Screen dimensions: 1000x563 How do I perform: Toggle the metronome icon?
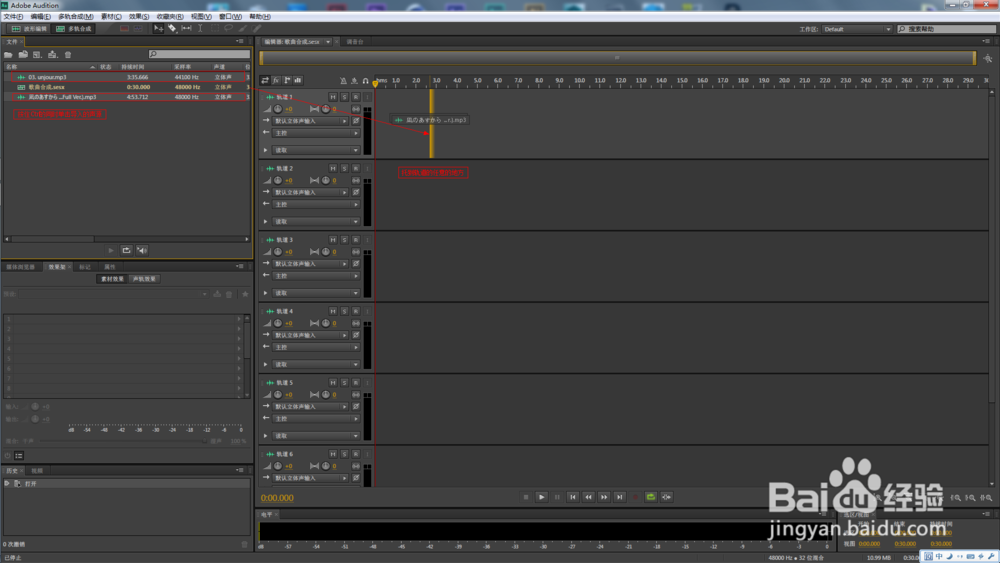tap(343, 81)
